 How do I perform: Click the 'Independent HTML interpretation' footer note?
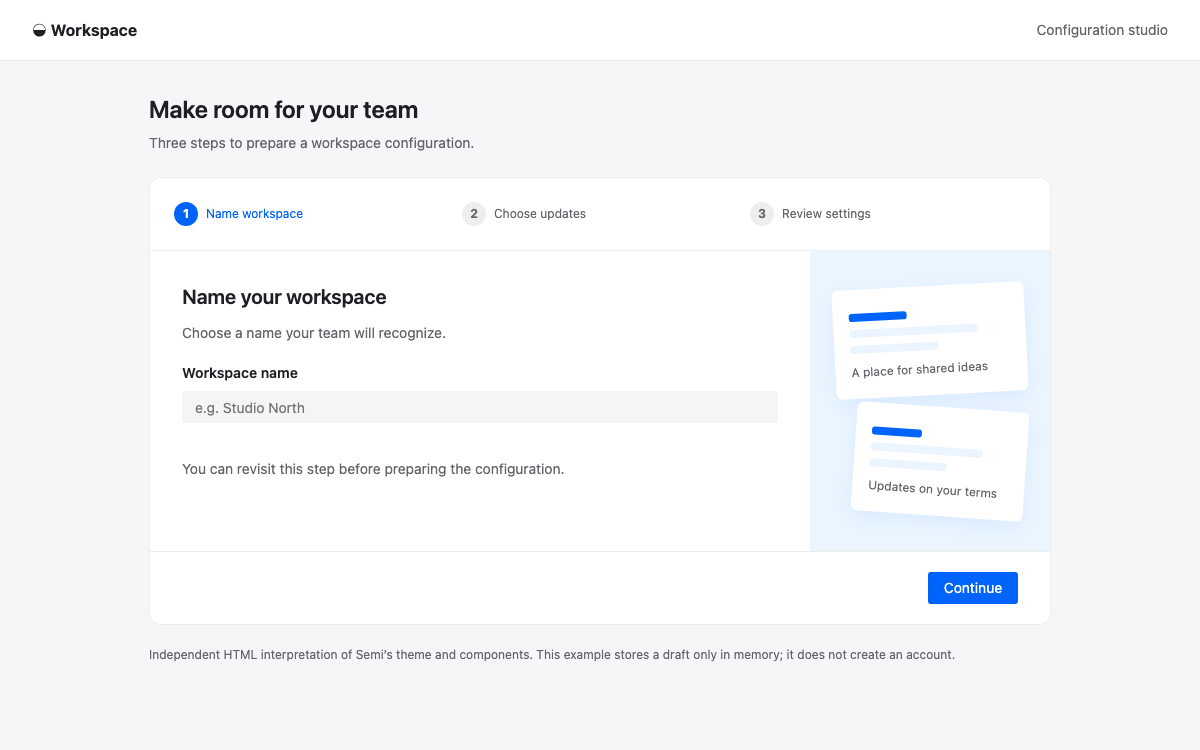pos(552,655)
